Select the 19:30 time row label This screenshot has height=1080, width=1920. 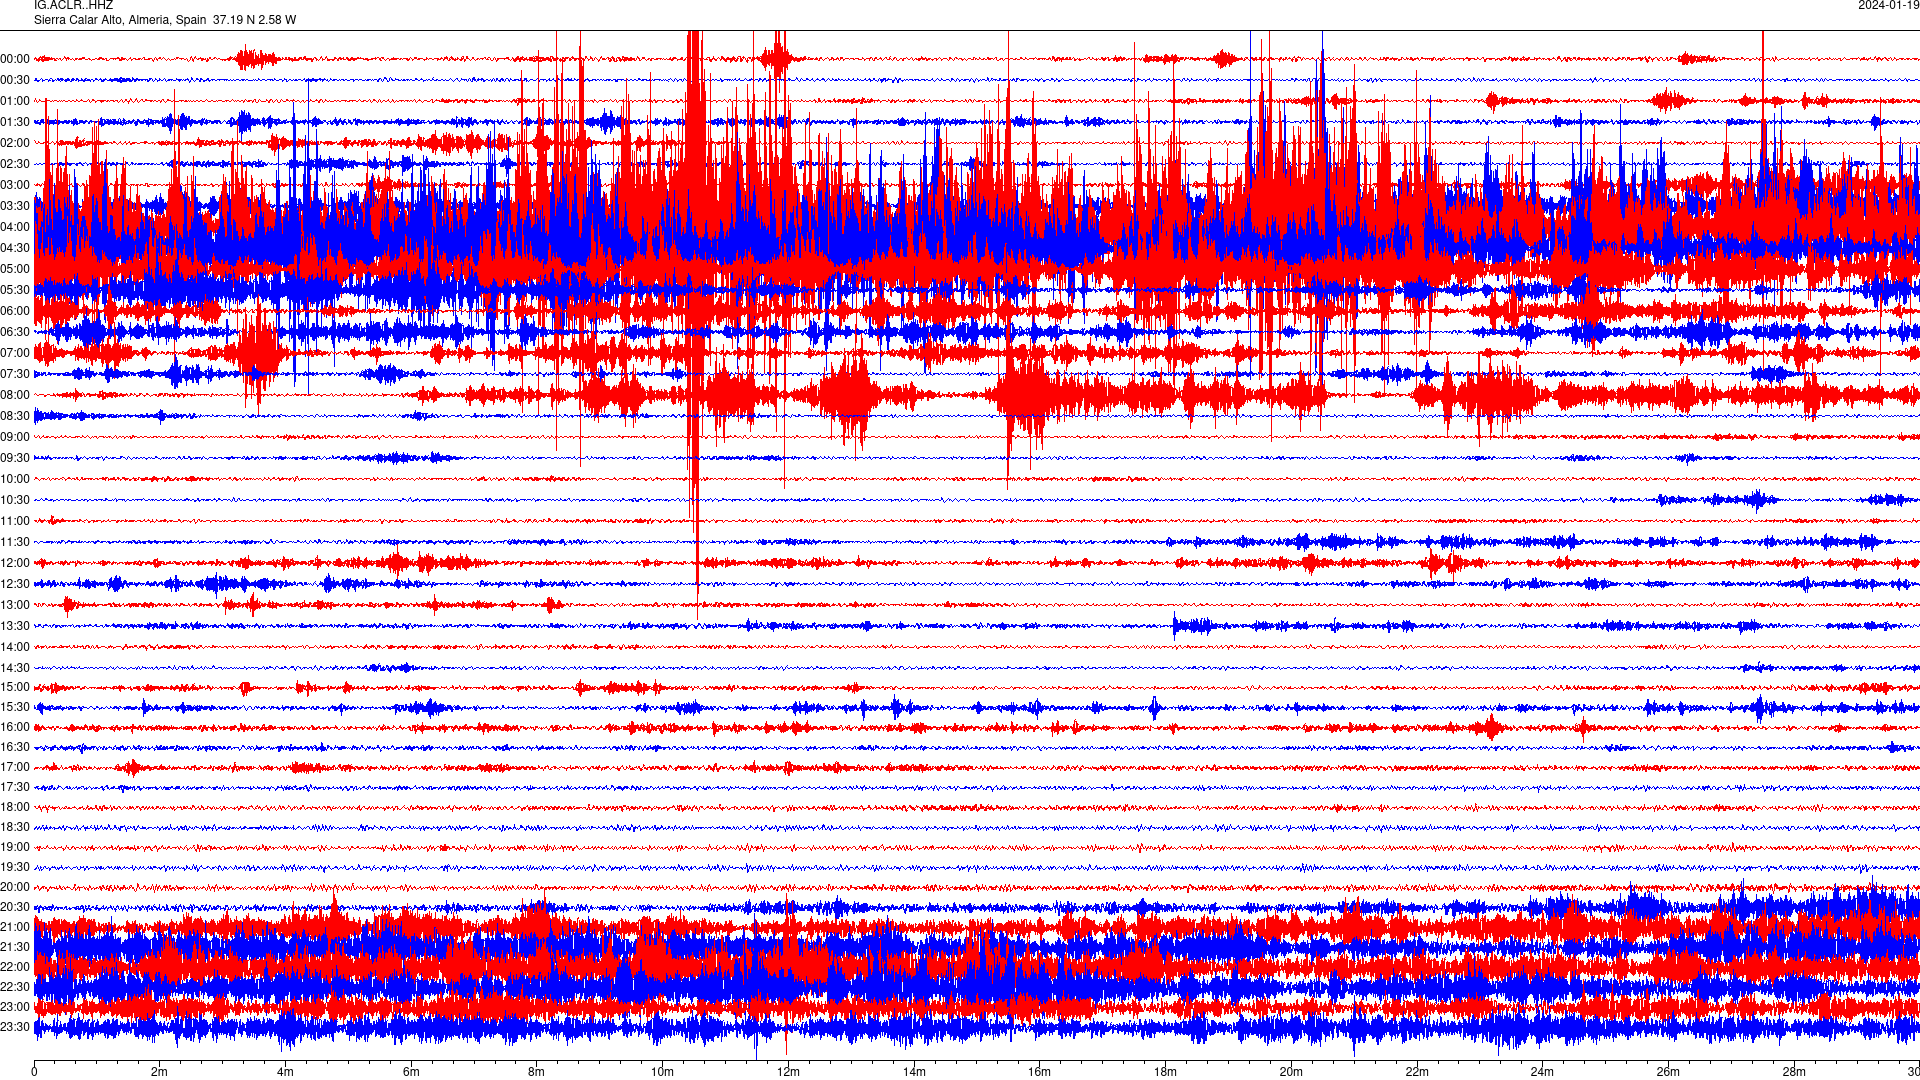(15, 867)
